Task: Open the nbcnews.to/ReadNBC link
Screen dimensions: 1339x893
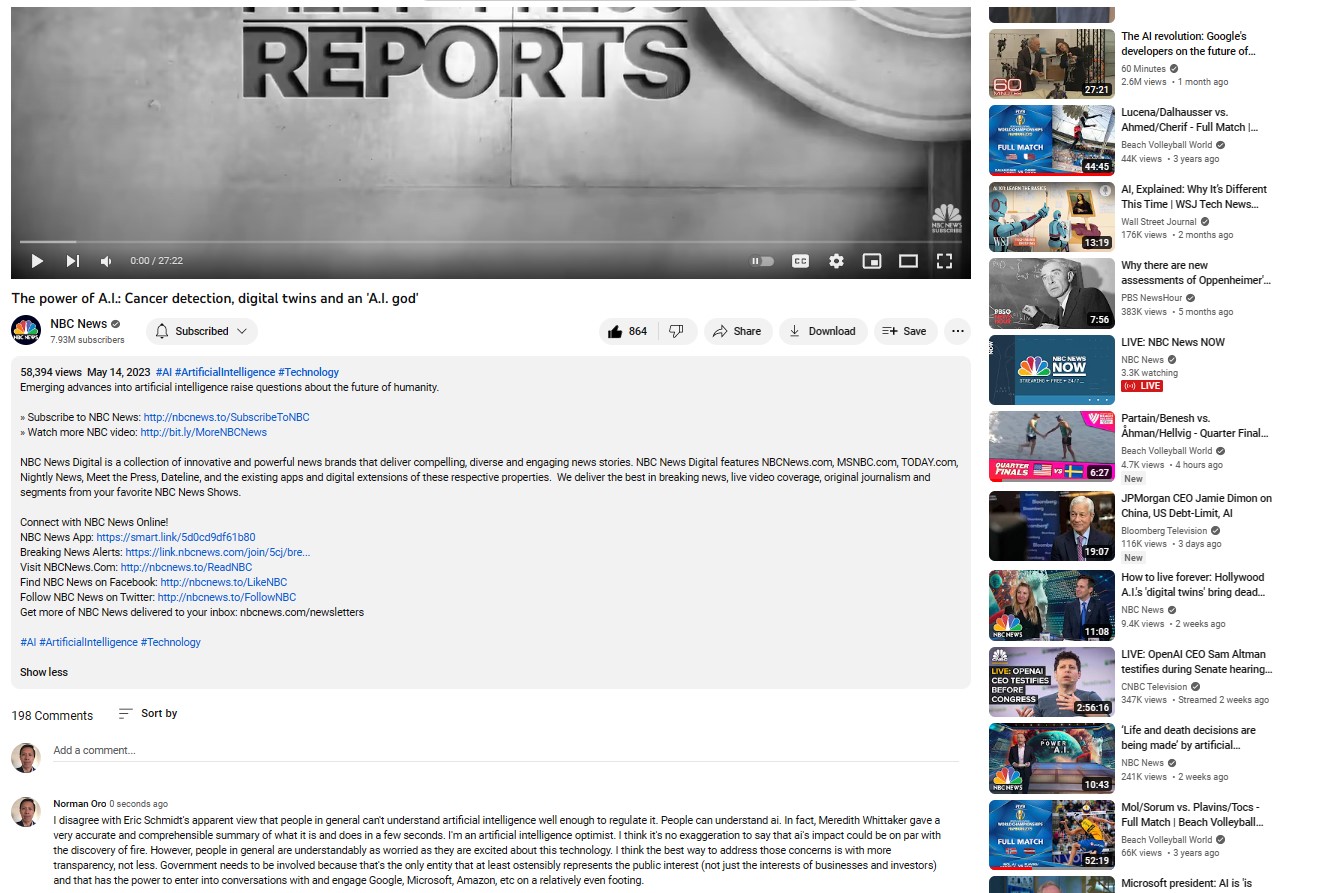Action: (x=186, y=567)
